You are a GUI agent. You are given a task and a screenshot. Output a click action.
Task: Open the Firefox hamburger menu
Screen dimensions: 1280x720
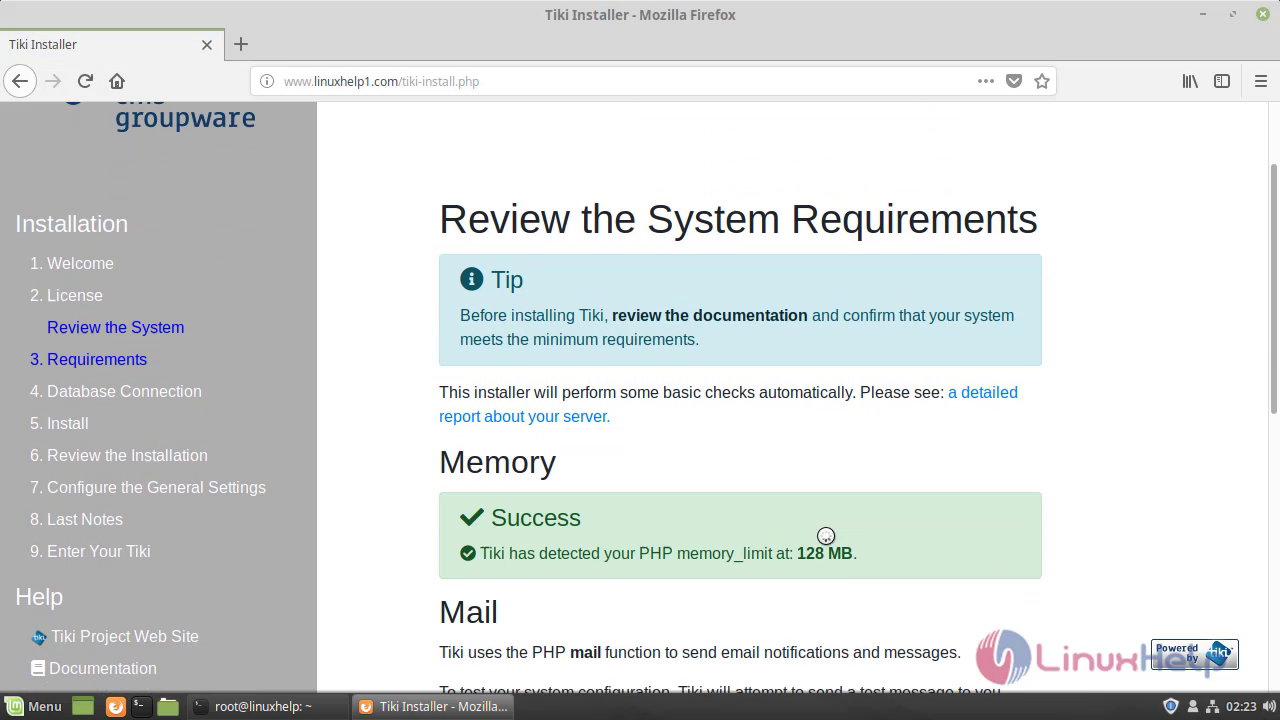1260,81
